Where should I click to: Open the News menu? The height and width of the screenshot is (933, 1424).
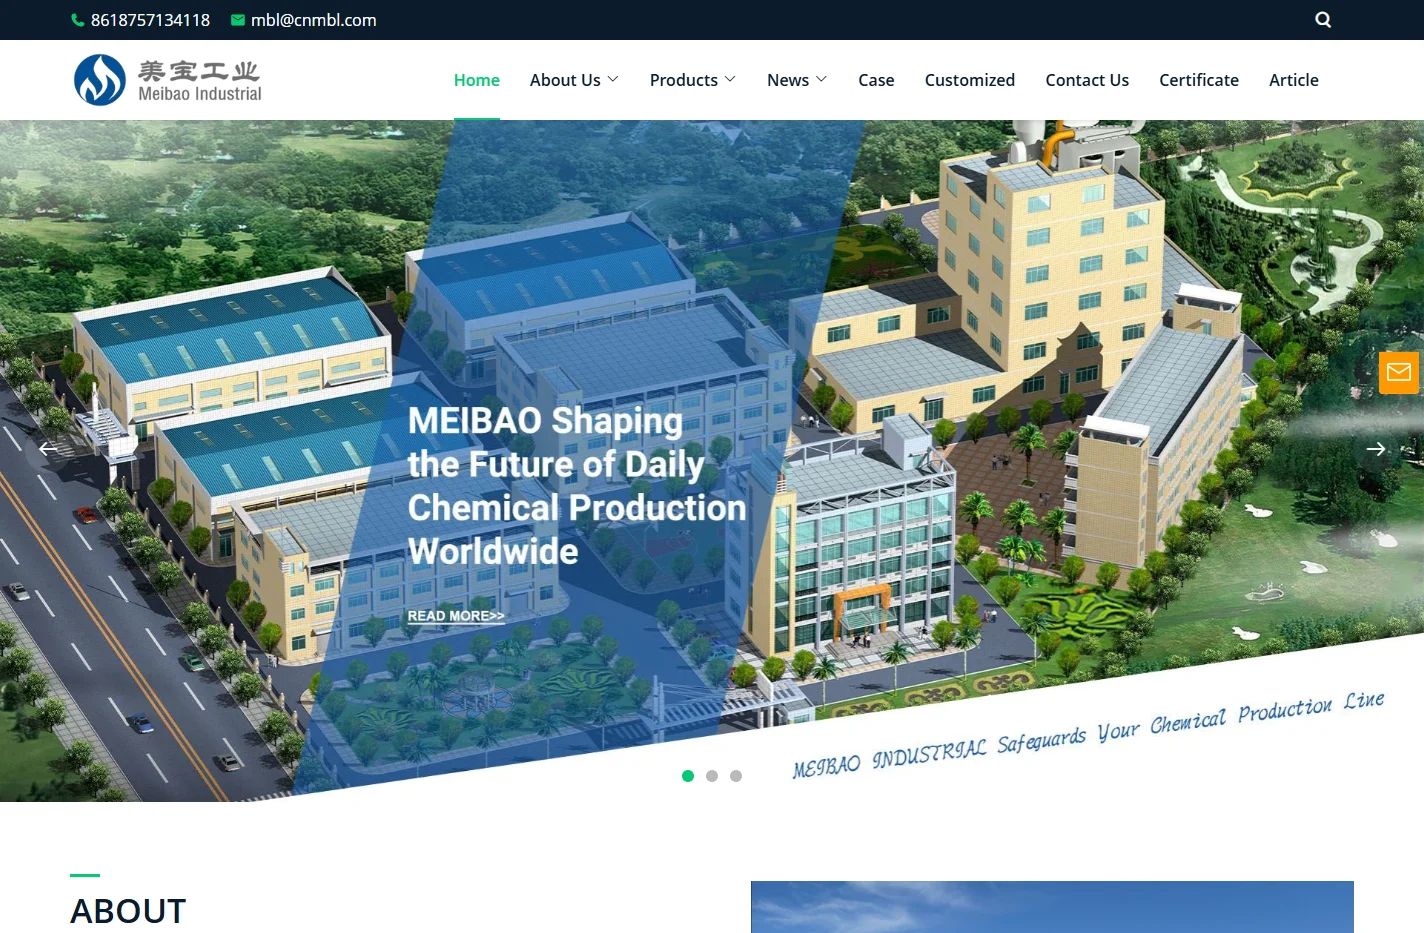[x=788, y=80]
